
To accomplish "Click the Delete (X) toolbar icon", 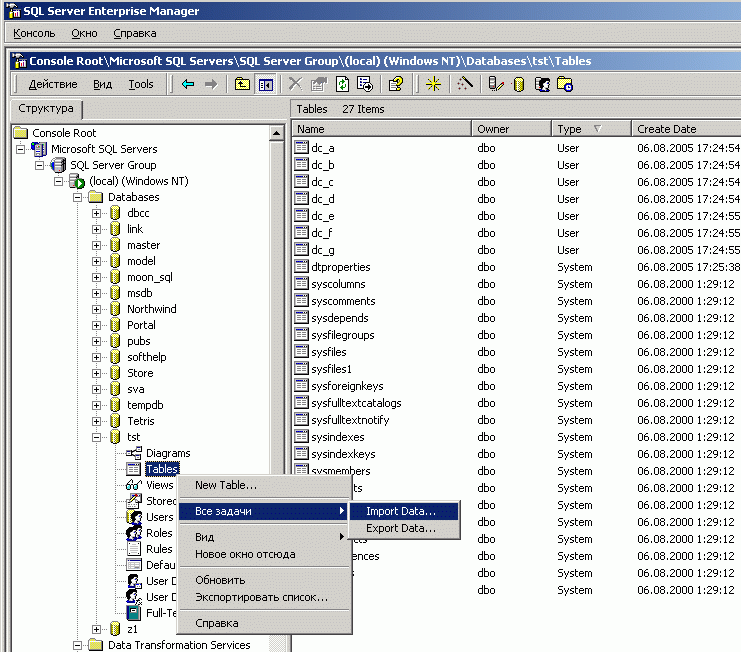I will [x=295, y=85].
